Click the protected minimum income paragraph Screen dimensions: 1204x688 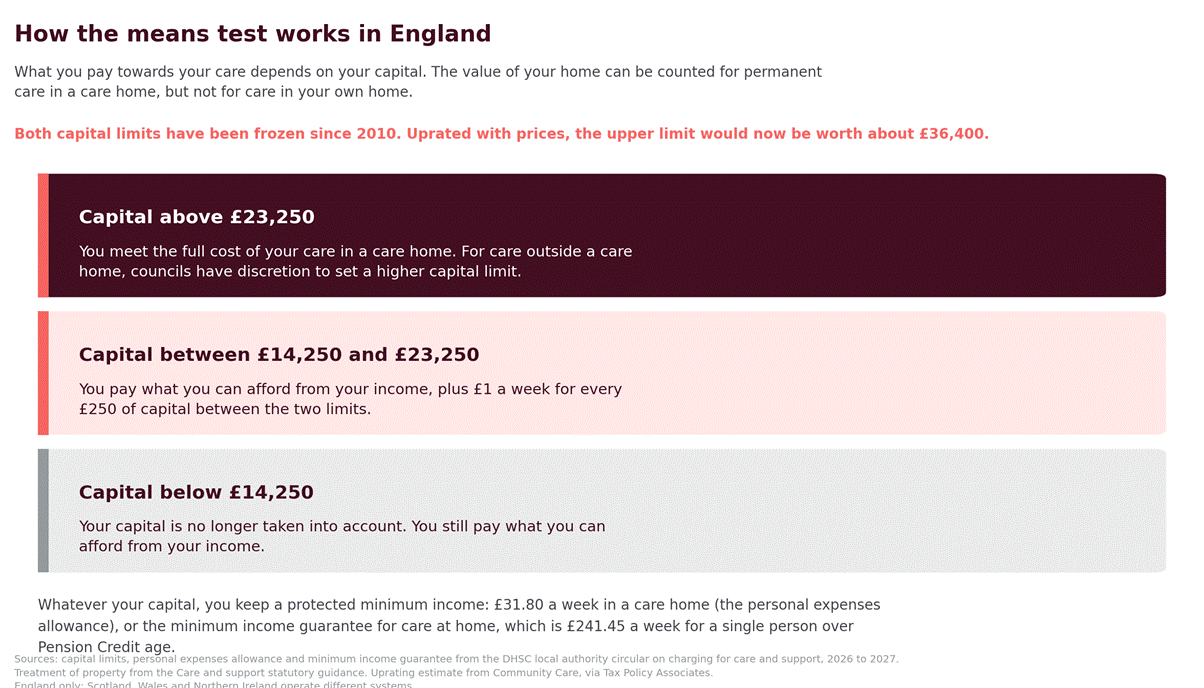click(459, 626)
